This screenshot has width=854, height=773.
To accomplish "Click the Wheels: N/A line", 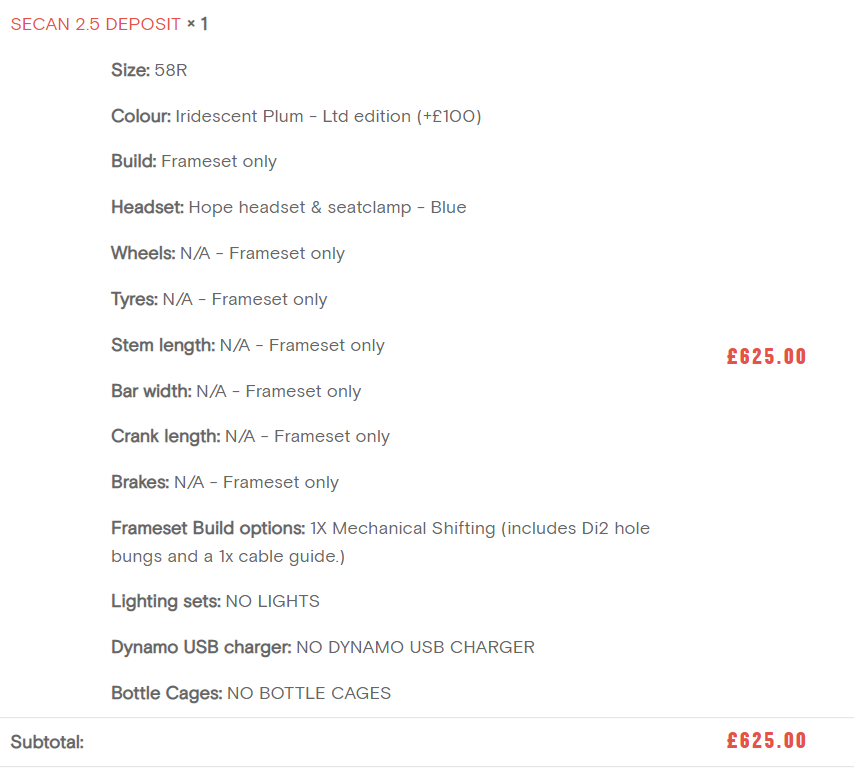I will [x=227, y=254].
